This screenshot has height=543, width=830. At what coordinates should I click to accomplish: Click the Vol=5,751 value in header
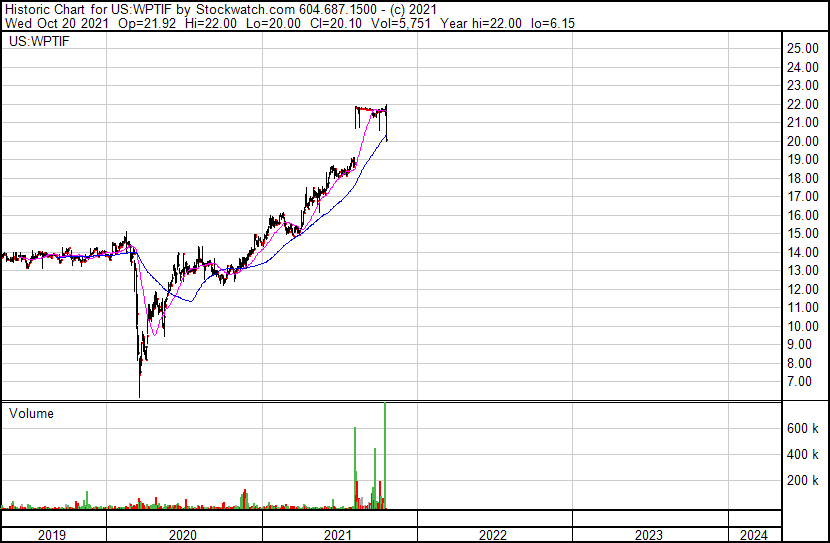point(401,23)
